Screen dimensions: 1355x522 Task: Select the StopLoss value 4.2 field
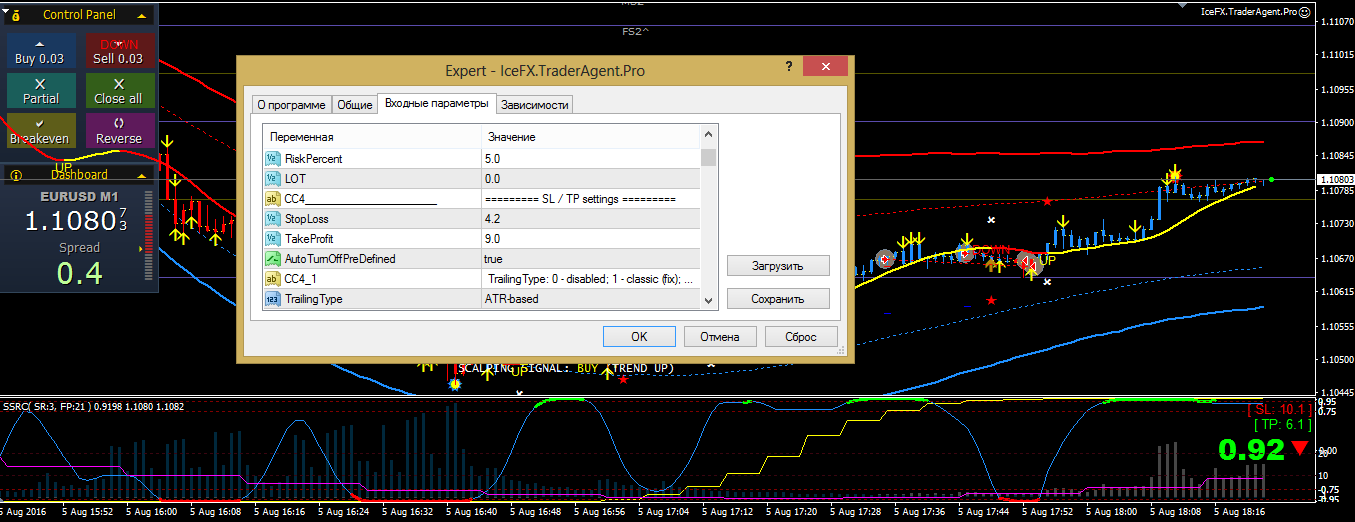pyautogui.click(x=590, y=218)
